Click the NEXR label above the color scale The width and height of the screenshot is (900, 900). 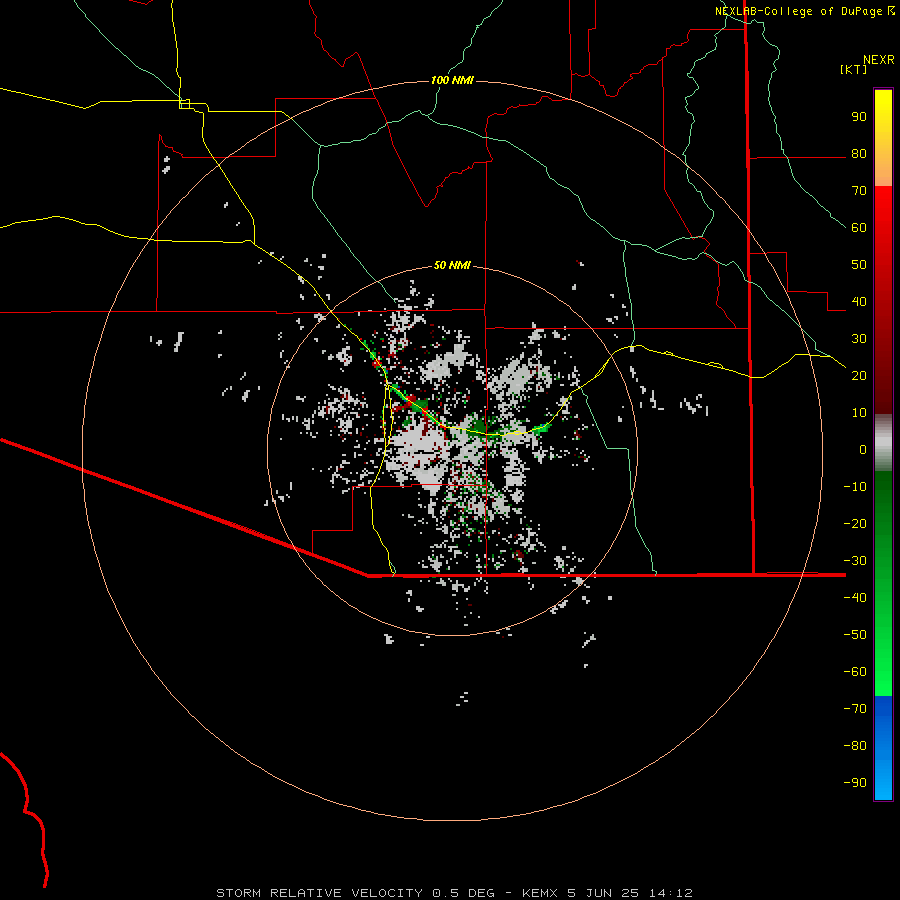click(879, 60)
